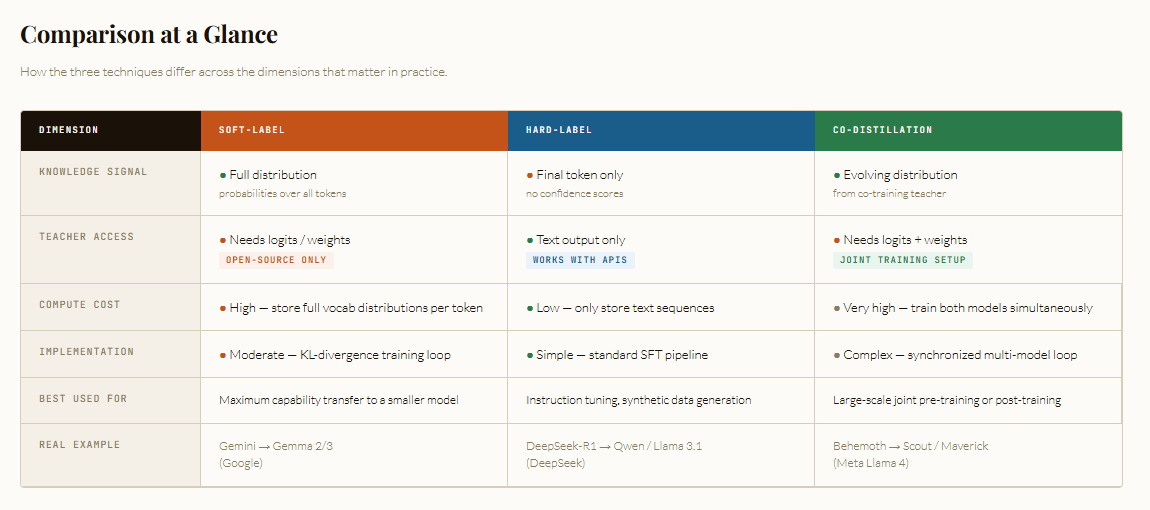Click the dot beside Very high compute cost

click(x=837, y=309)
